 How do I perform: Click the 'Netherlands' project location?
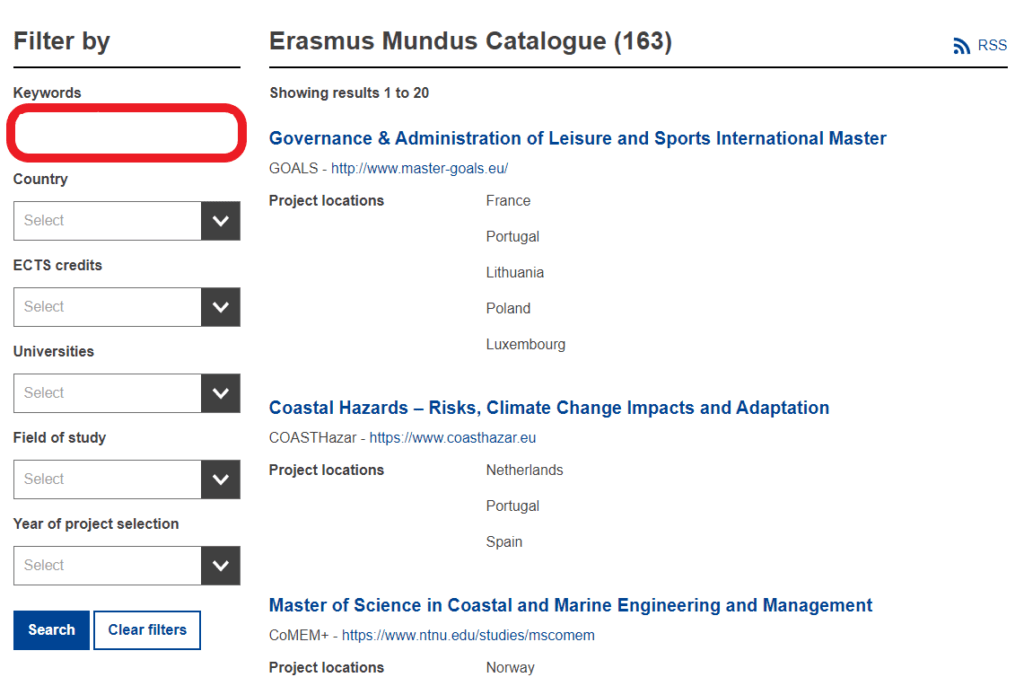pos(524,470)
